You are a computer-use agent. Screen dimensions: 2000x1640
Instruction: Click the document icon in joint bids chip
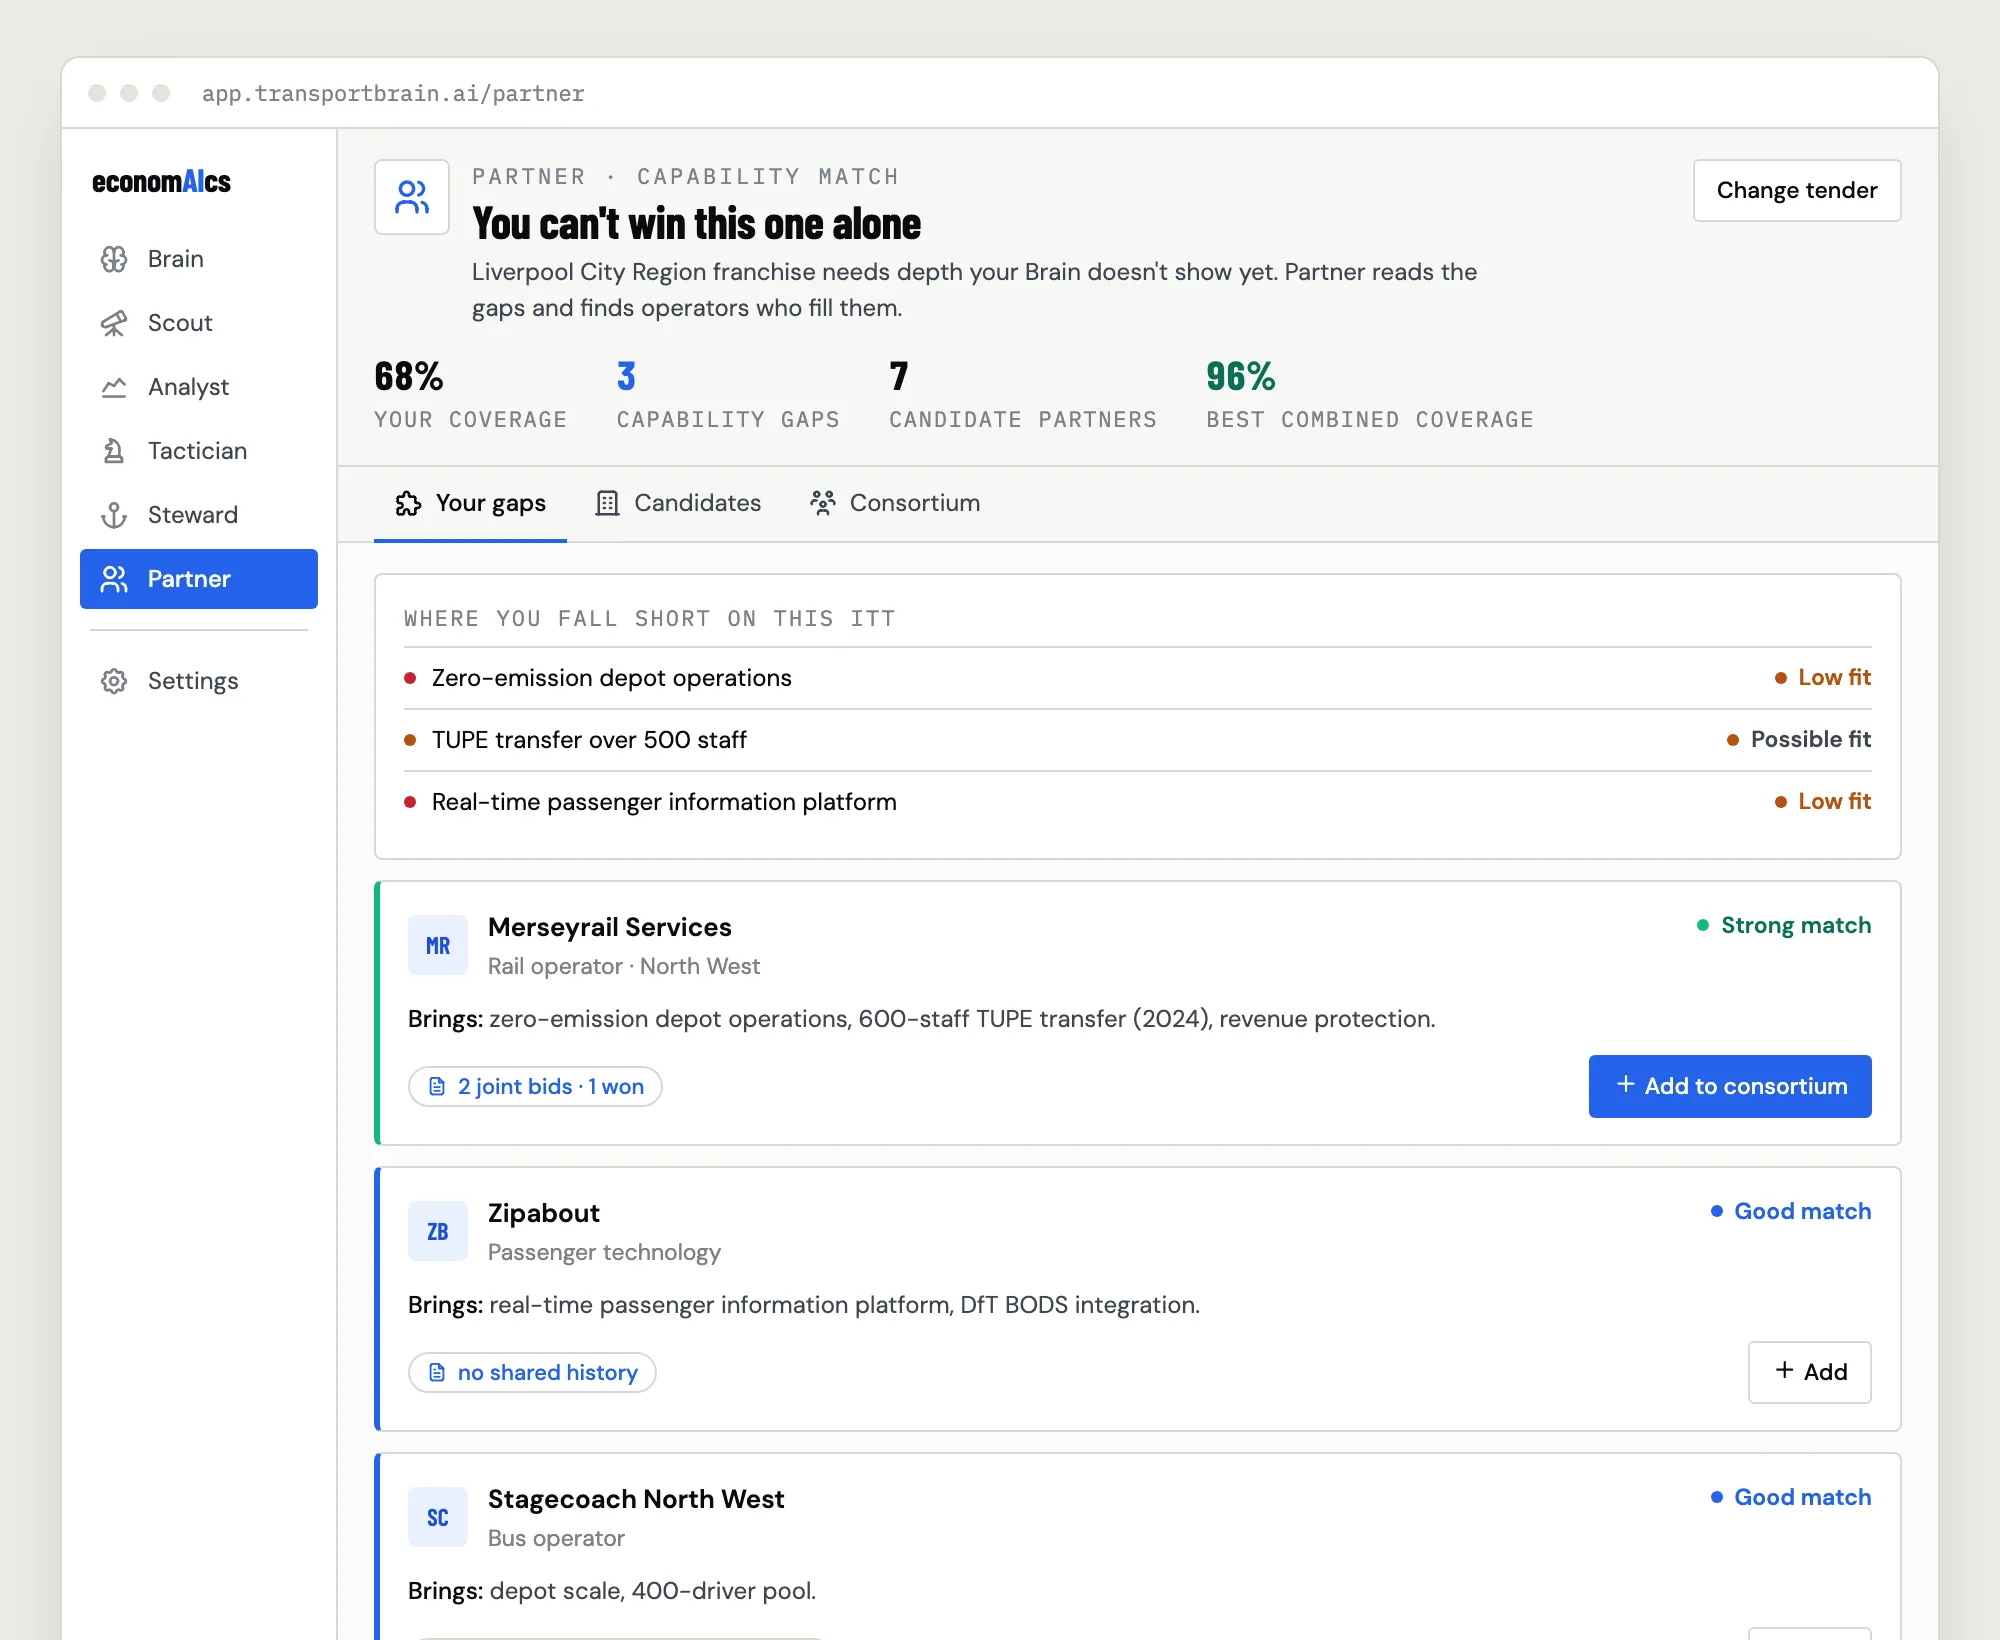point(437,1086)
